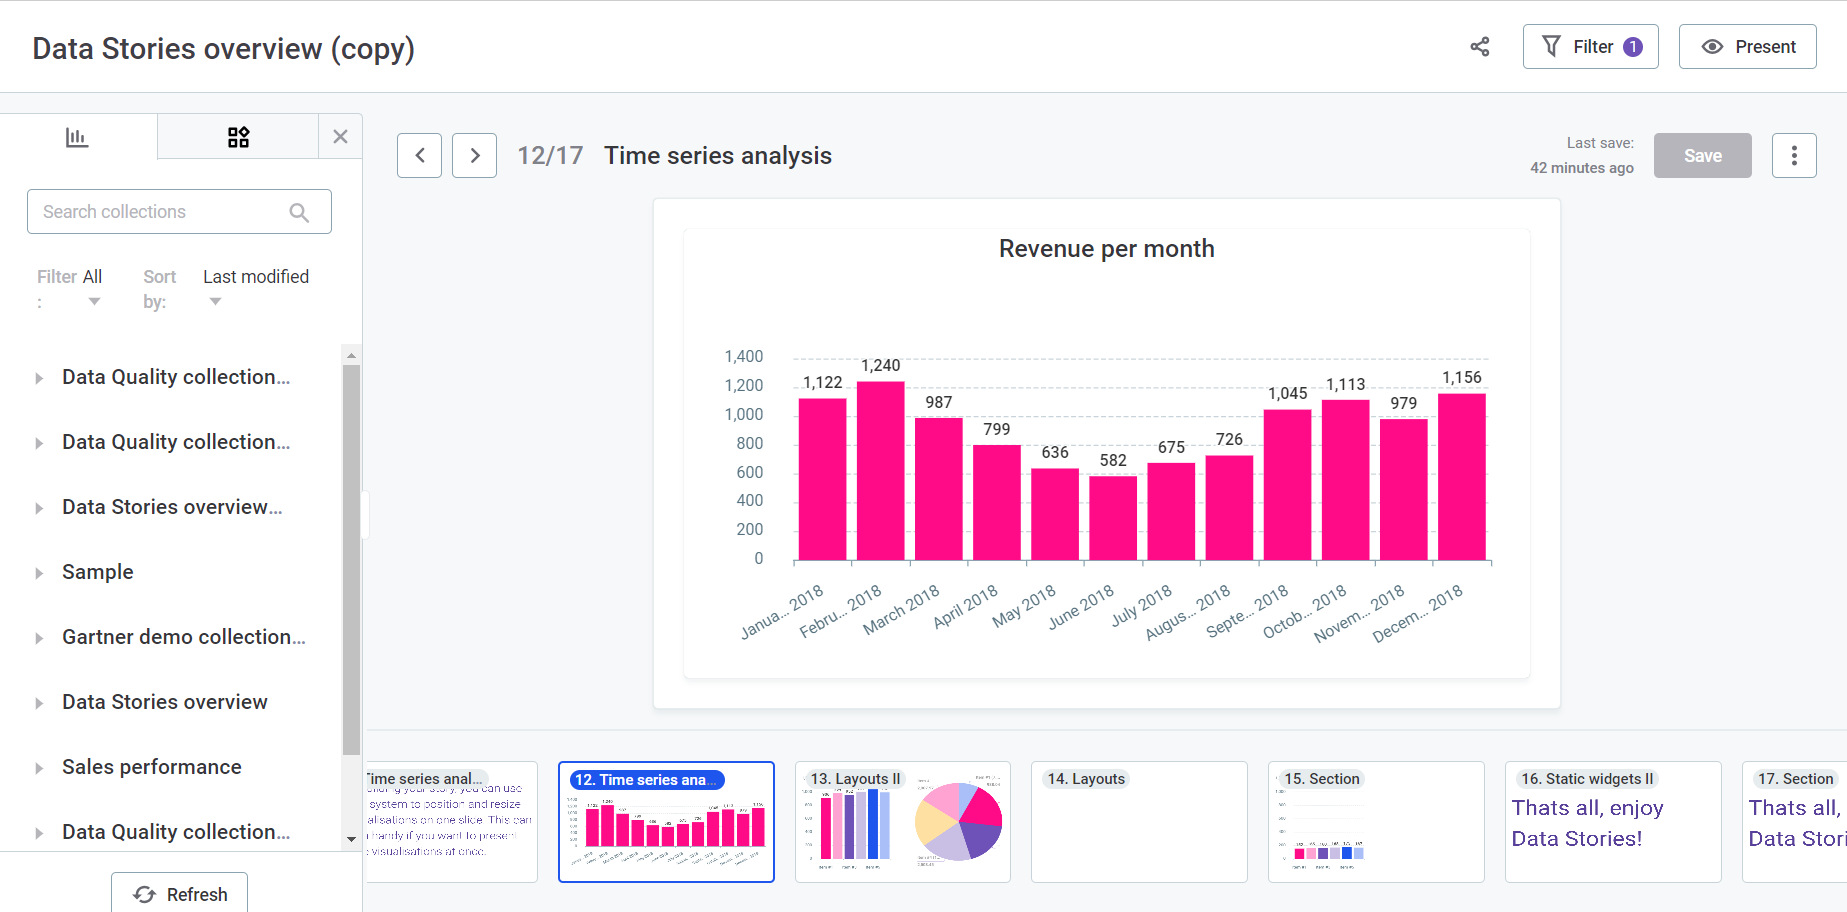The height and width of the screenshot is (912, 1847).
Task: Select the 13. Layouts II slide thumbnail
Action: pyautogui.click(x=902, y=822)
